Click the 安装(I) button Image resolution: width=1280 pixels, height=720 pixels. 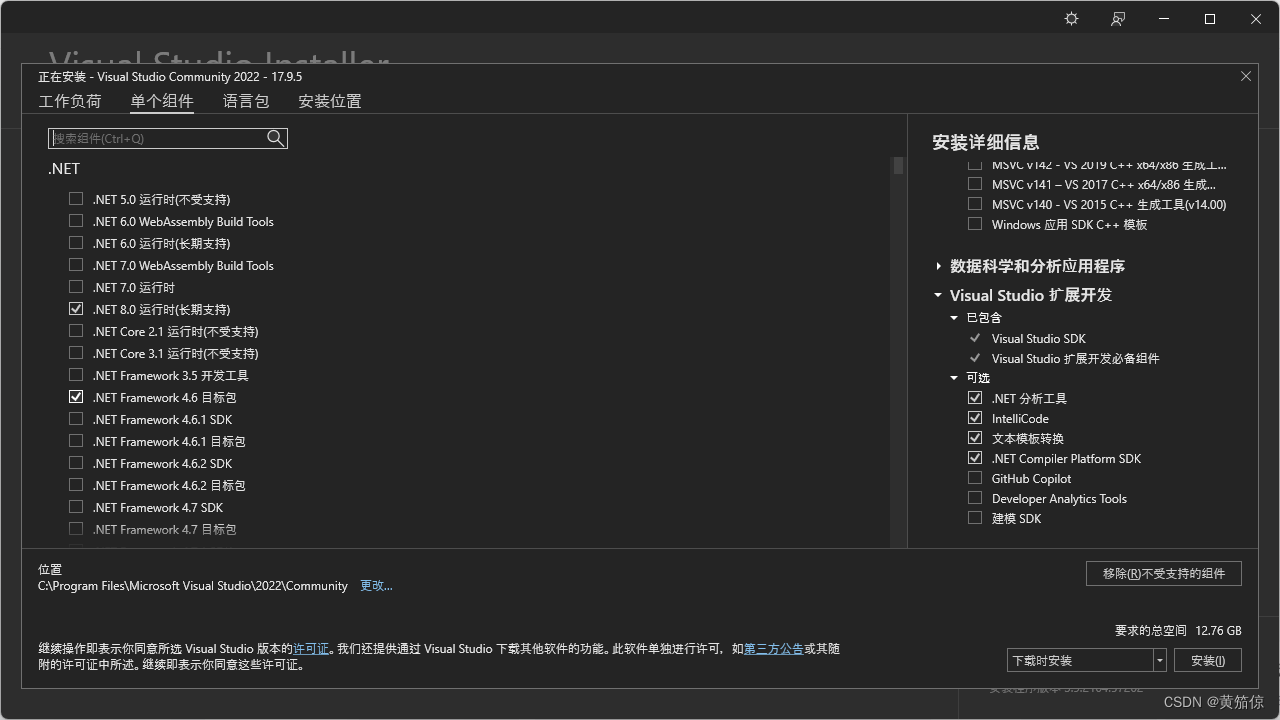tap(1208, 660)
